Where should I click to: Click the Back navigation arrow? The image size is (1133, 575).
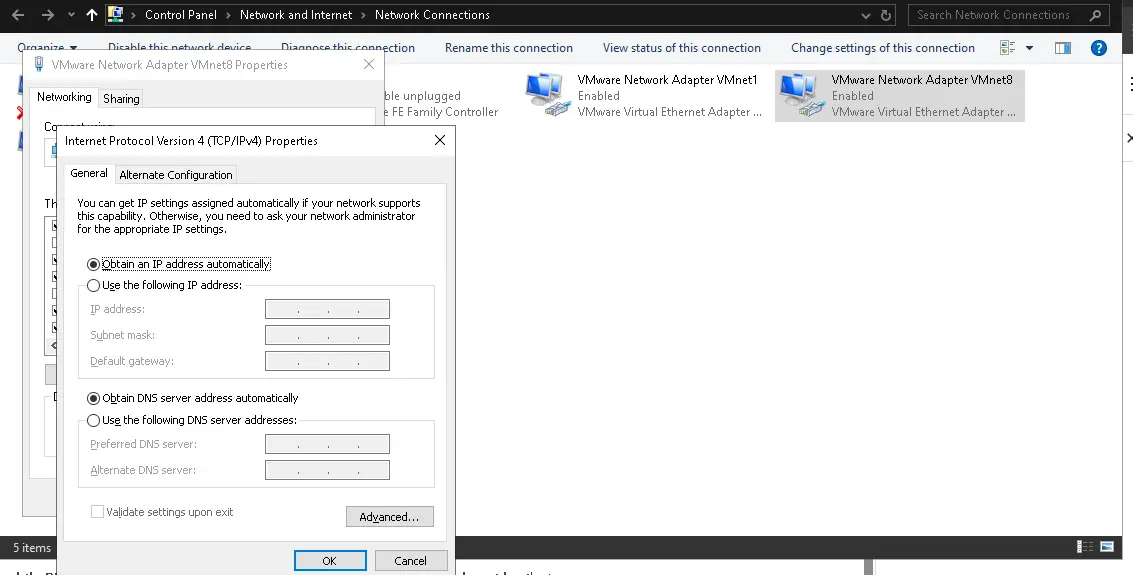tap(18, 15)
